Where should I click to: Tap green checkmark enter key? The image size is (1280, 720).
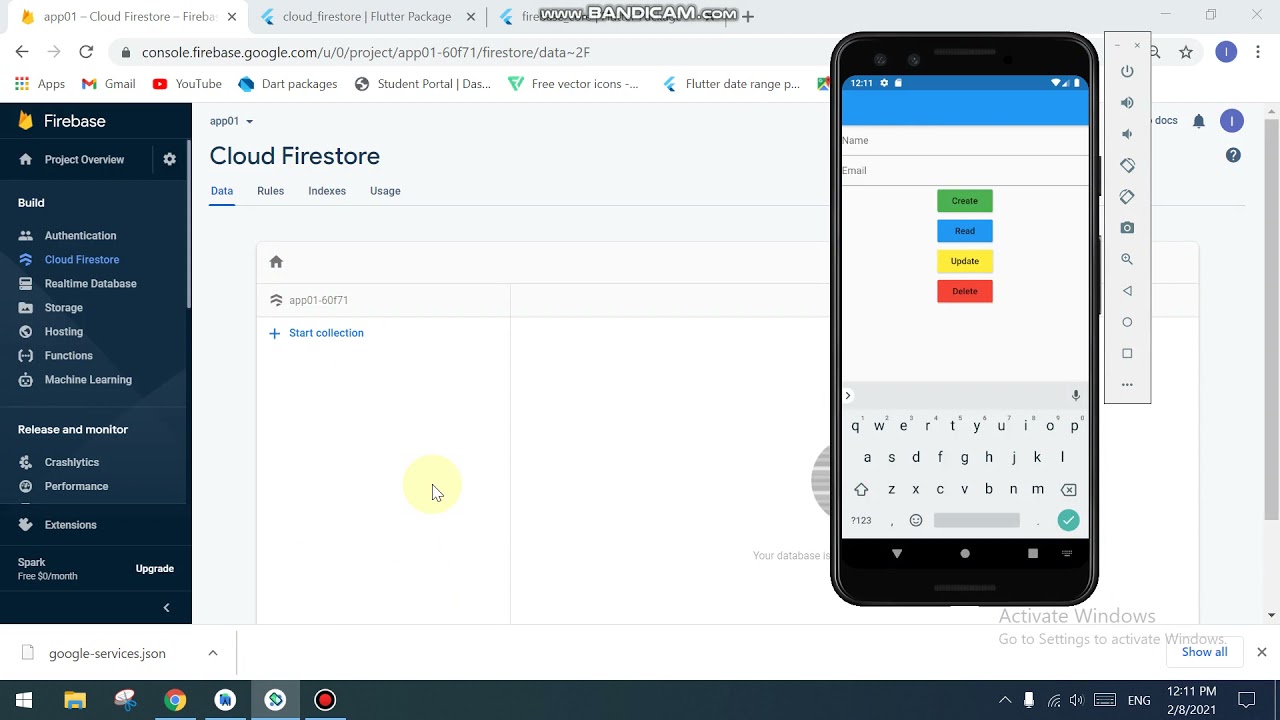(x=1069, y=520)
